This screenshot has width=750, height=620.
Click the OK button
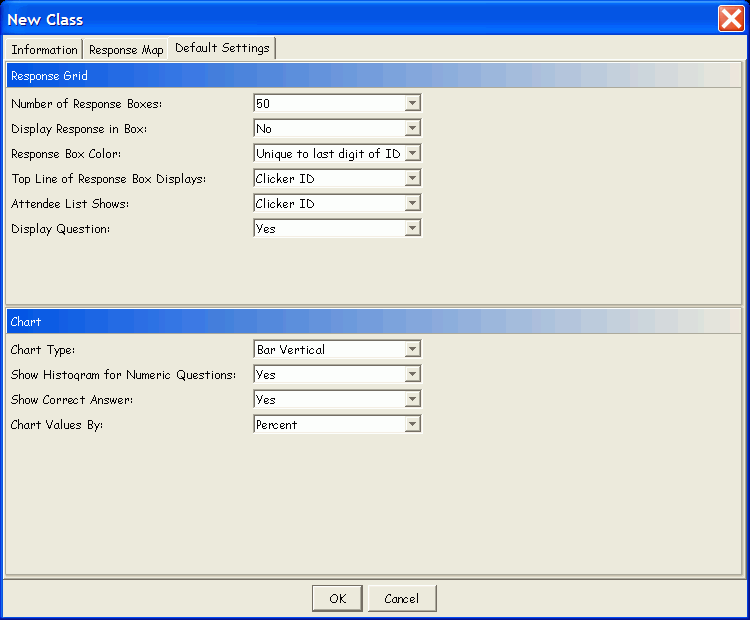pos(337,598)
